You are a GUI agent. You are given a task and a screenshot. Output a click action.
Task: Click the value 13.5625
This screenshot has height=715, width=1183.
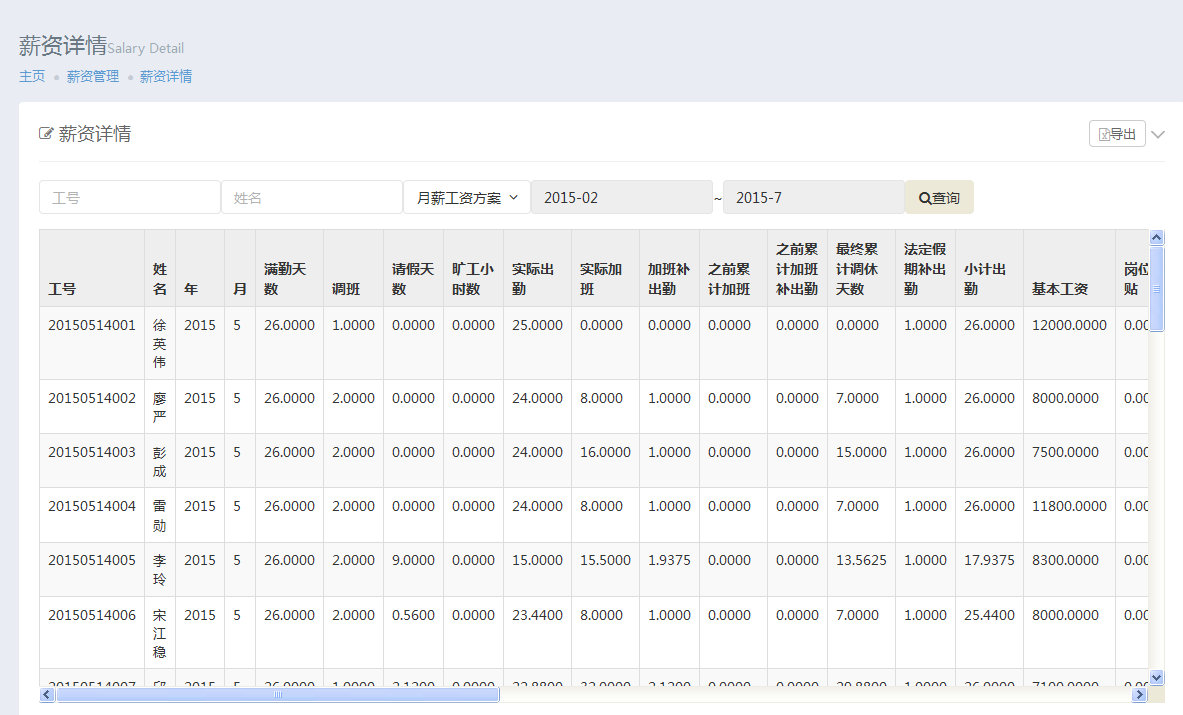coord(861,560)
